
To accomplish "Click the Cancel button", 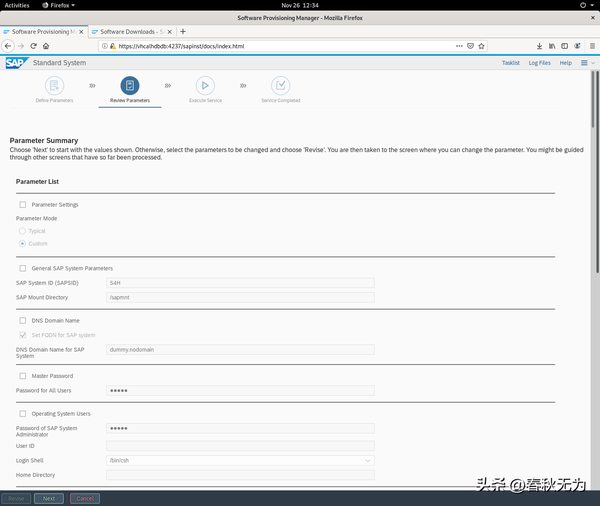I will 85,498.
